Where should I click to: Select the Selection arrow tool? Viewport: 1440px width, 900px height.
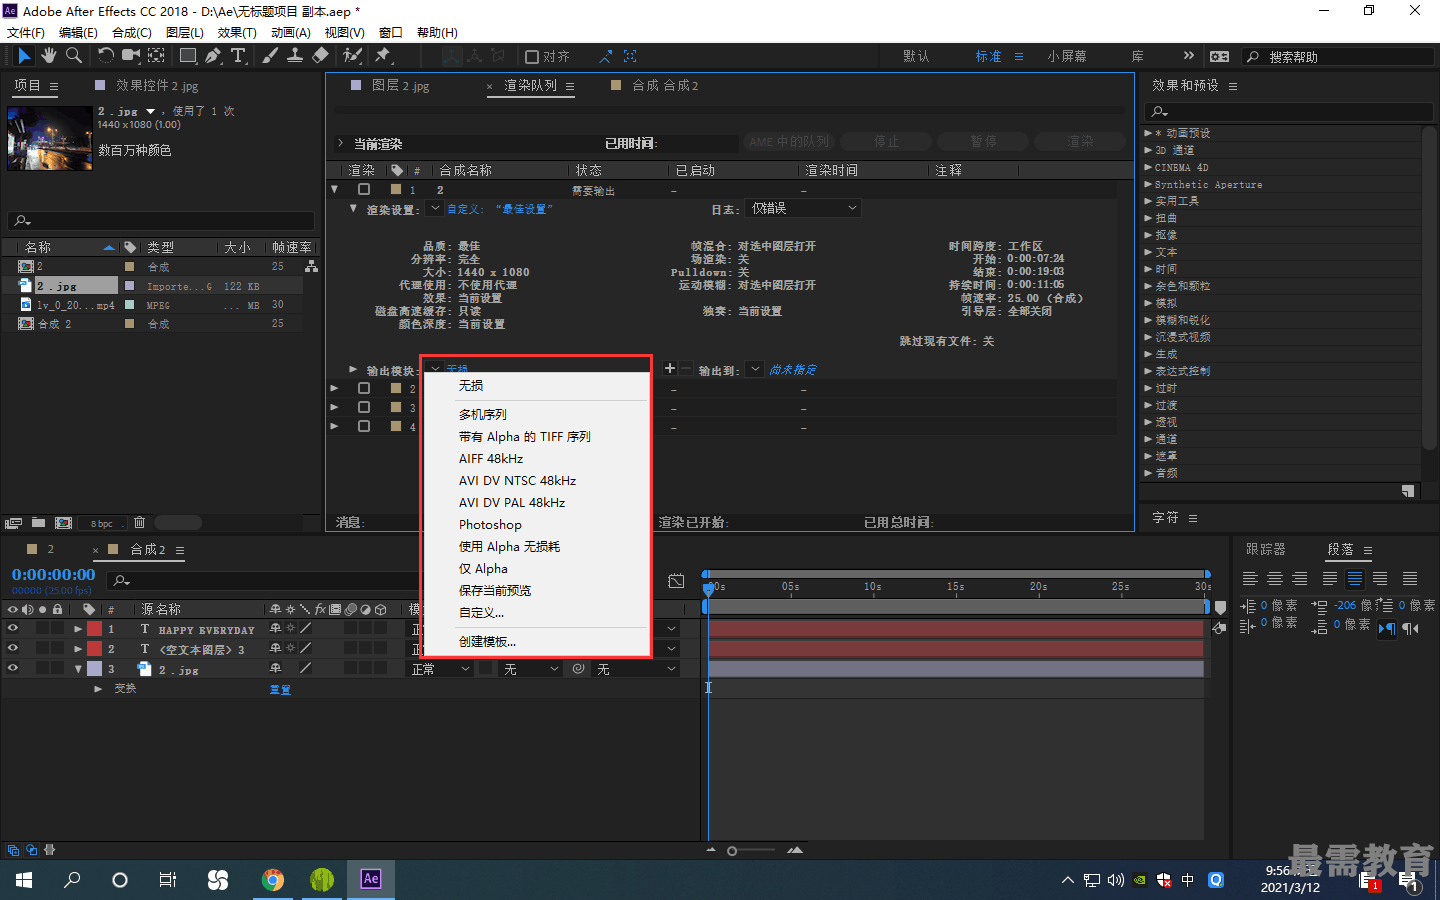(24, 56)
